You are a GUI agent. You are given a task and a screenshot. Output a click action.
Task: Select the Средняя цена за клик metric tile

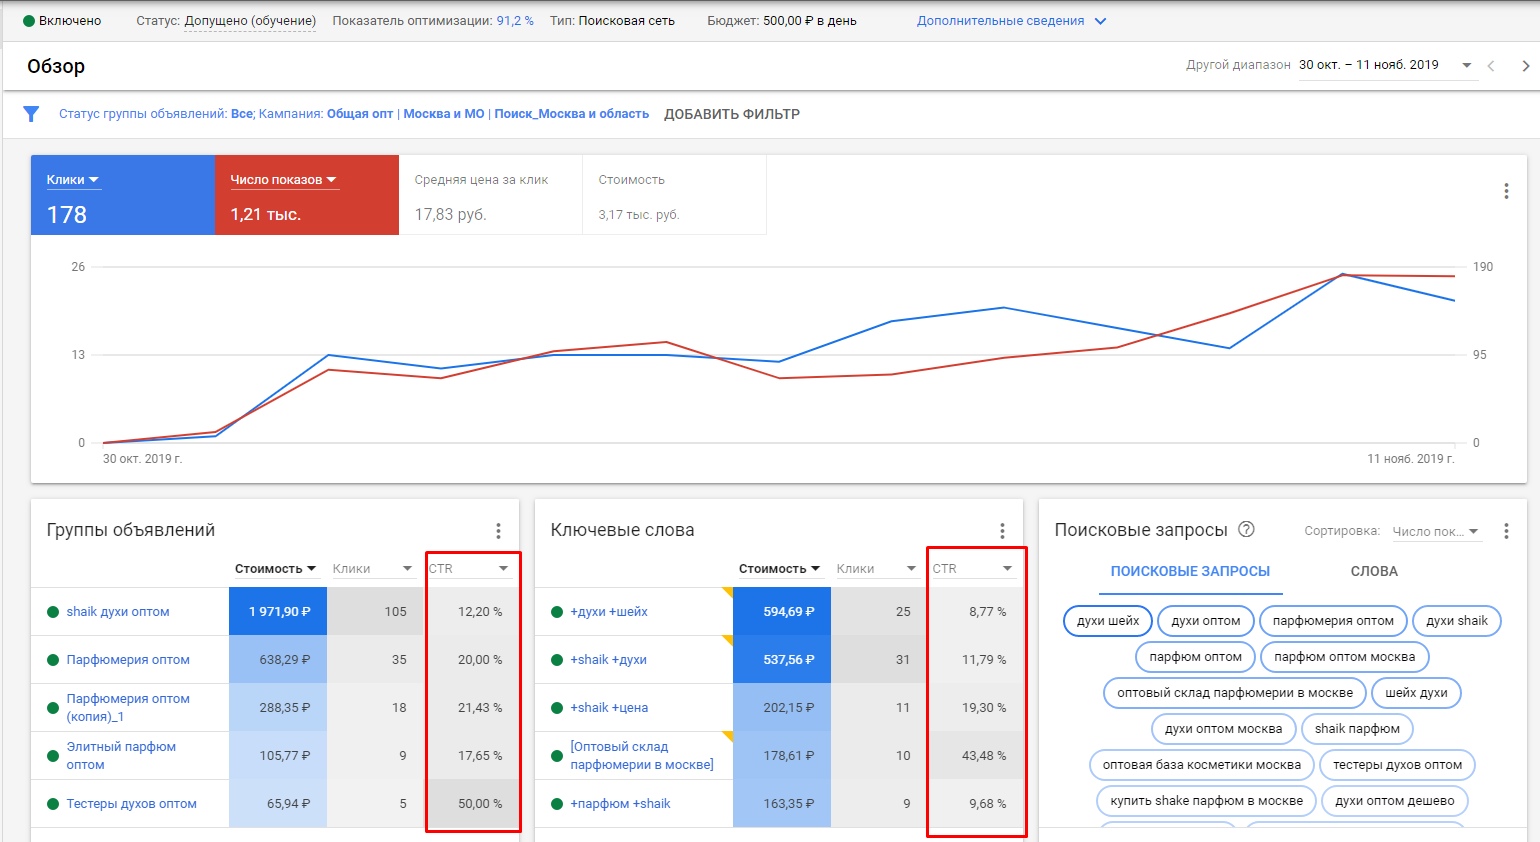coord(490,195)
